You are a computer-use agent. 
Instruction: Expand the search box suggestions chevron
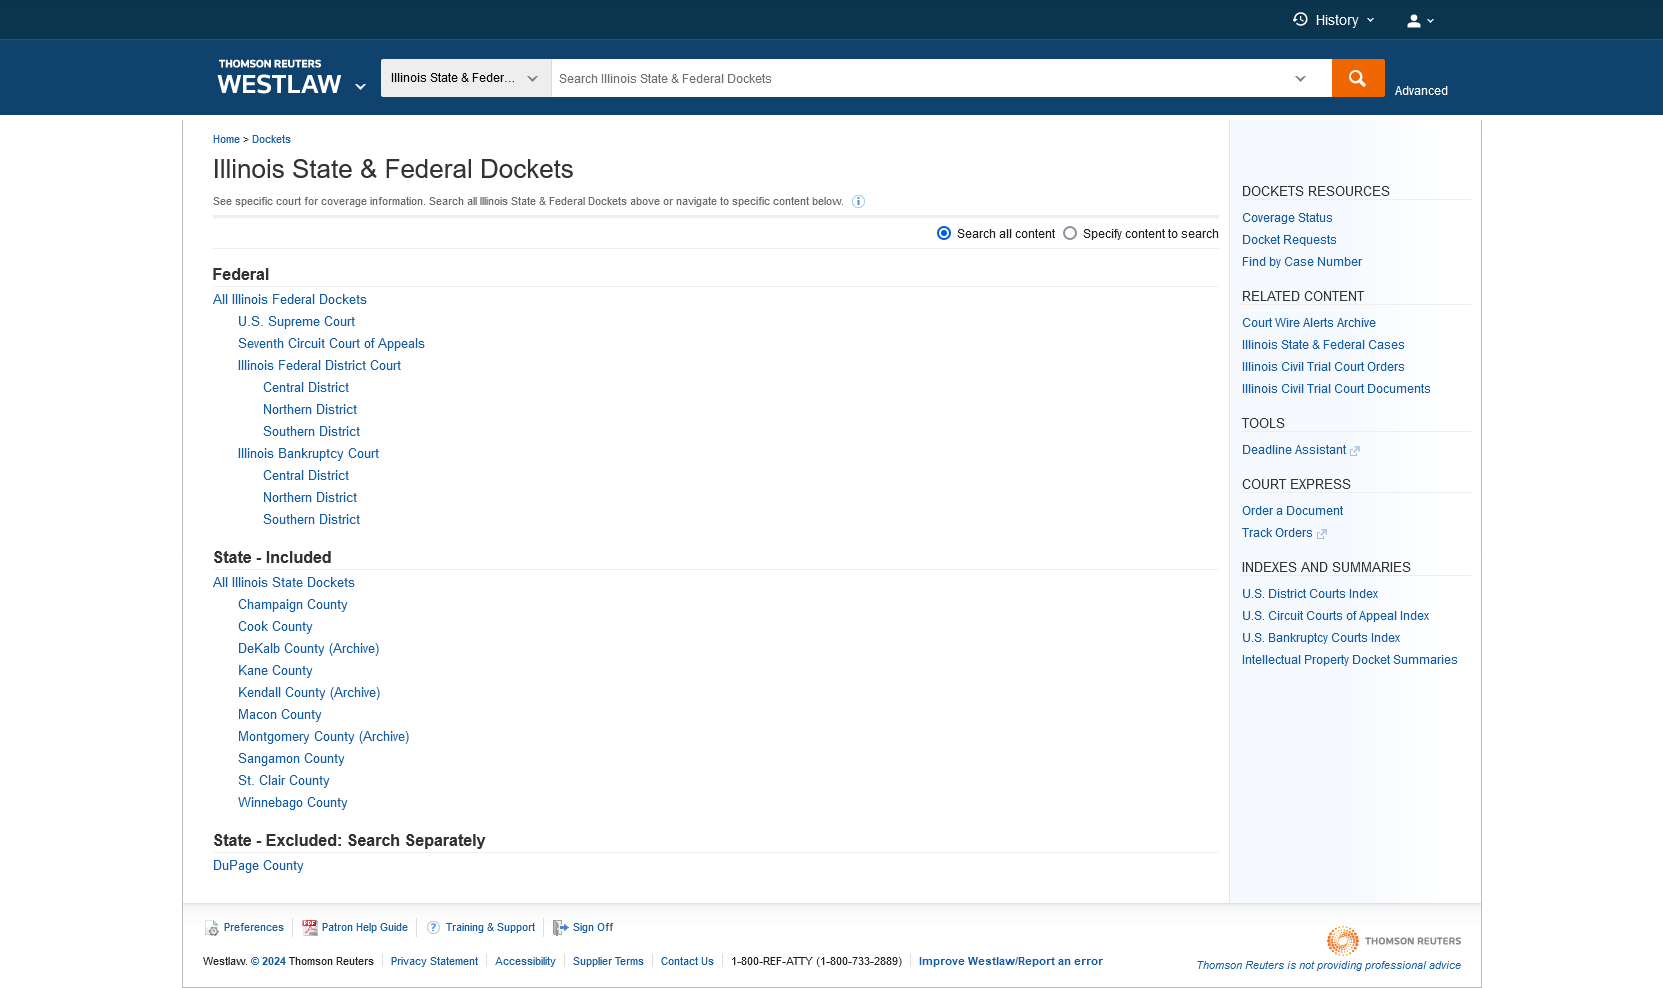pyautogui.click(x=1300, y=79)
